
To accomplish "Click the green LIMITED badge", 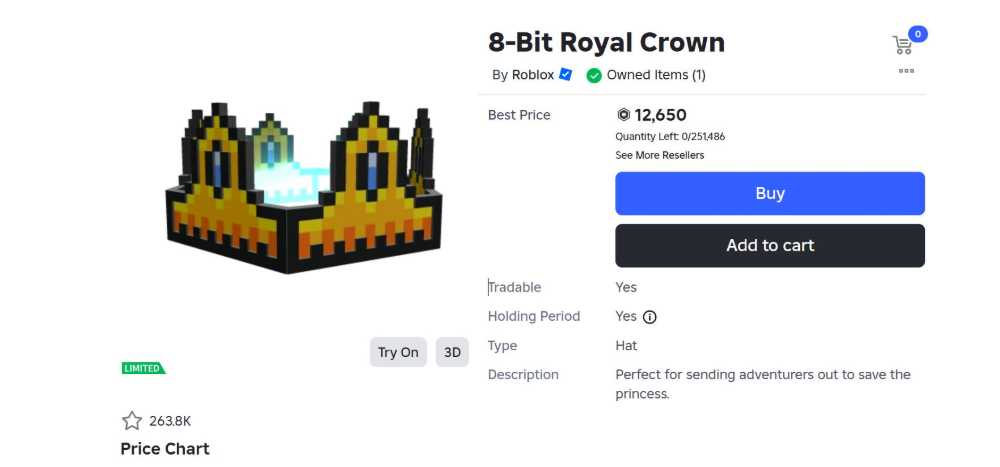I will (143, 368).
